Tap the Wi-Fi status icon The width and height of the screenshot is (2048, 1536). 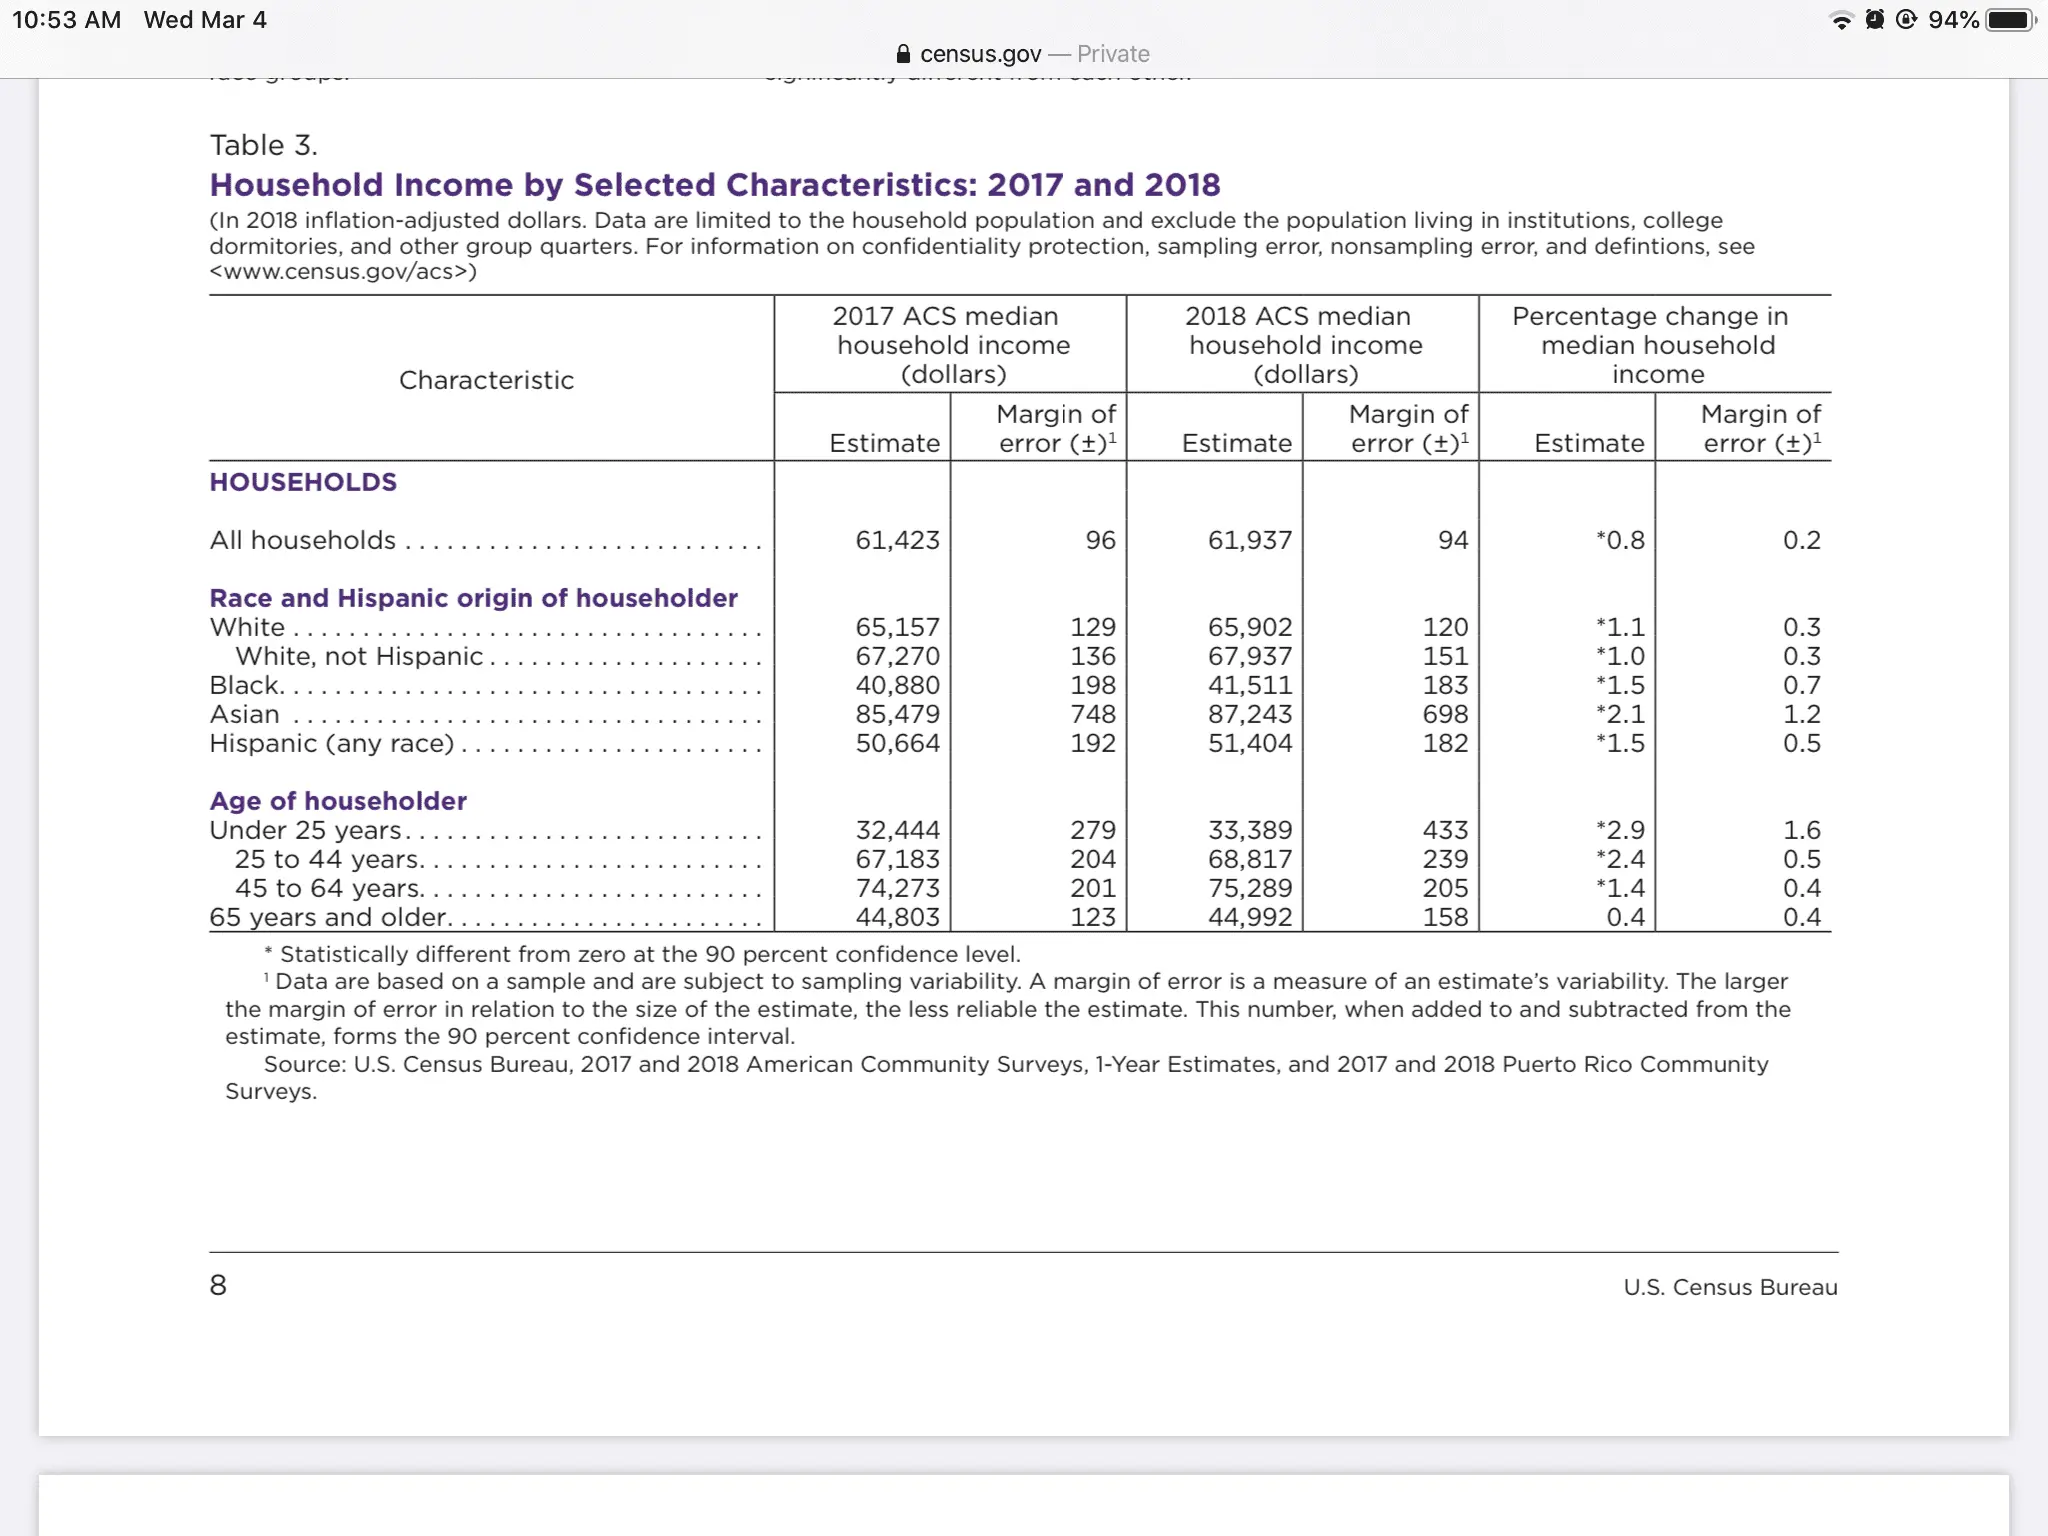pyautogui.click(x=1840, y=20)
